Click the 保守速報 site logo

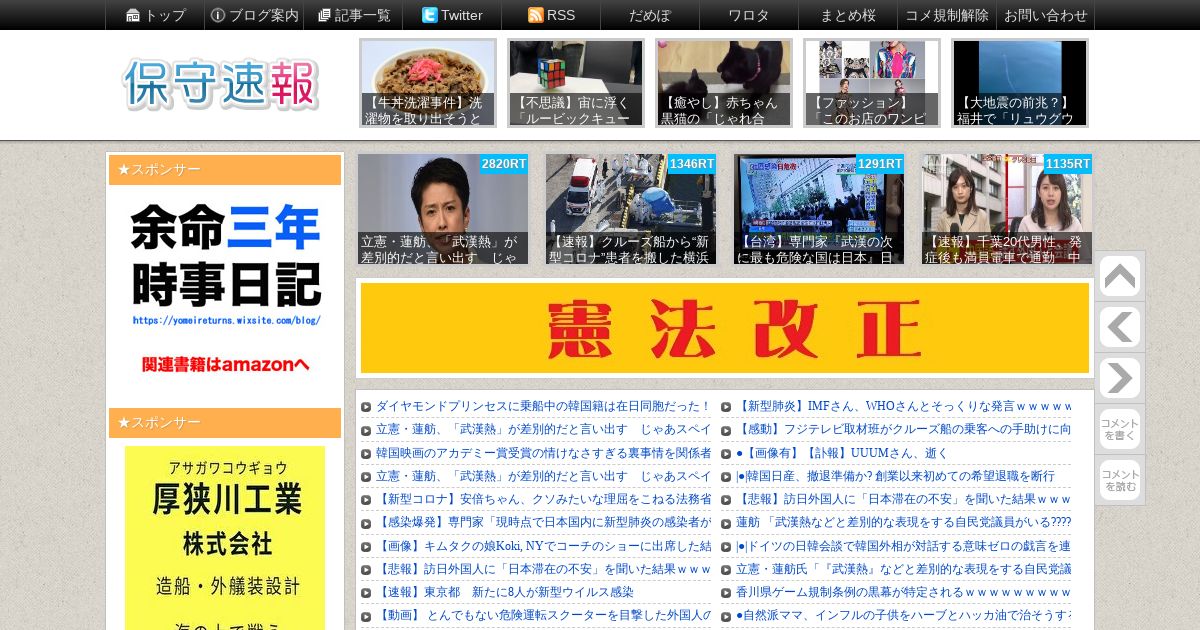tap(221, 84)
